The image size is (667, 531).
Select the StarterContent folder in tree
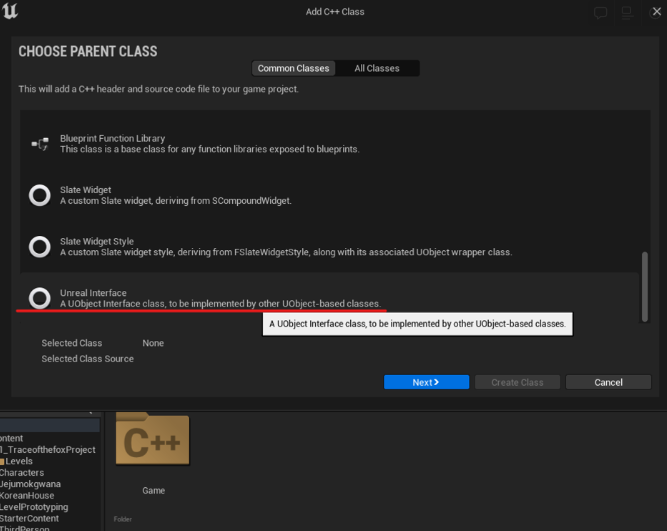coord(29,519)
